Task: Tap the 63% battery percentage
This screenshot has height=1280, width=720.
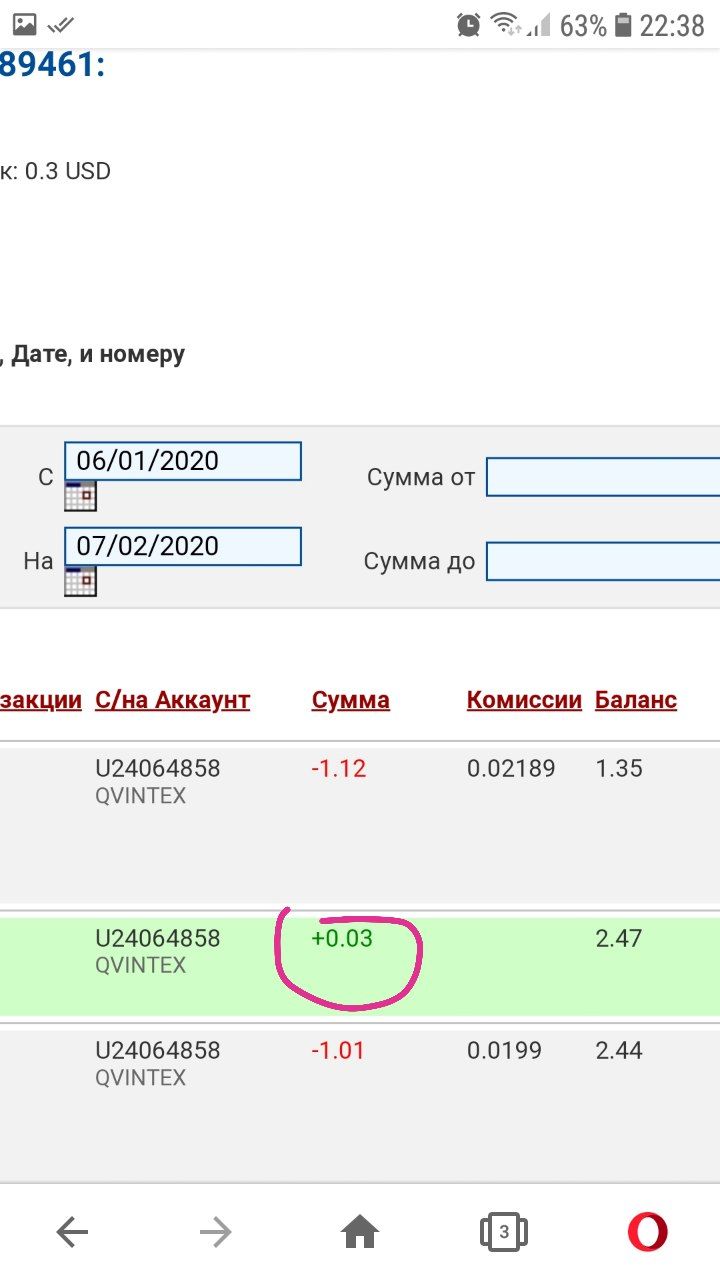Action: tap(583, 25)
